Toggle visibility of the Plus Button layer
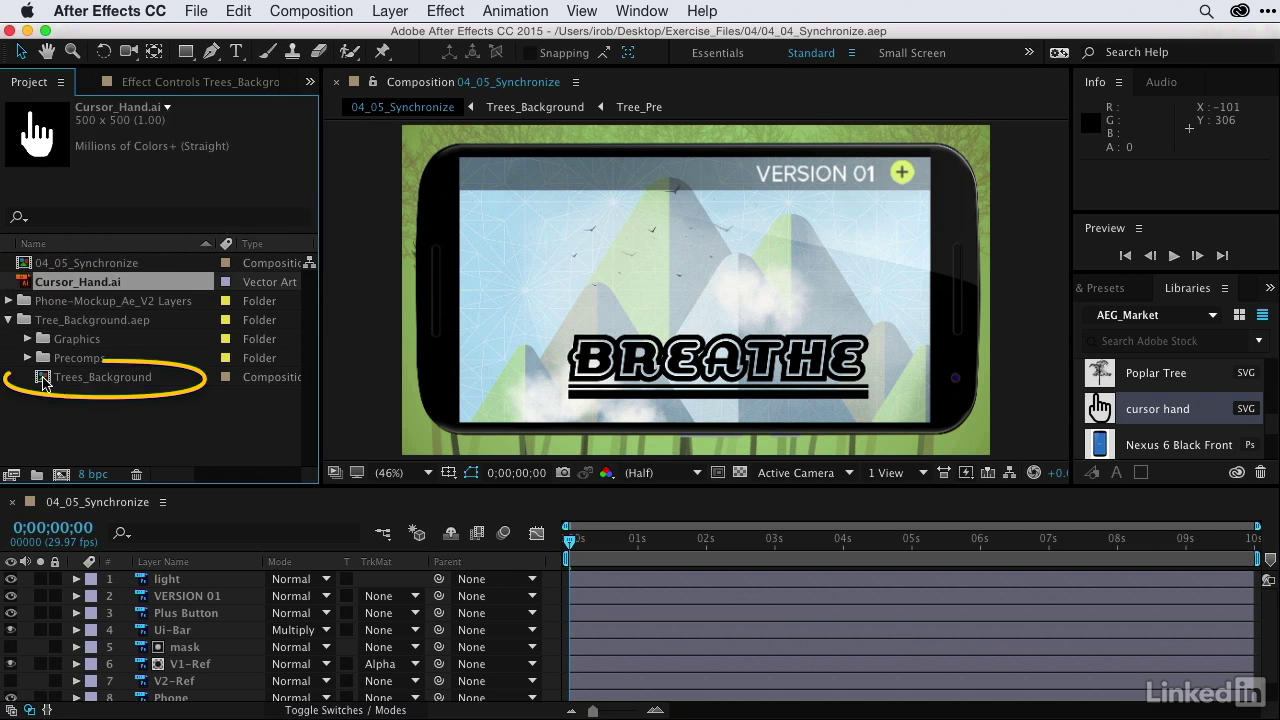1280x720 pixels. pos(11,613)
